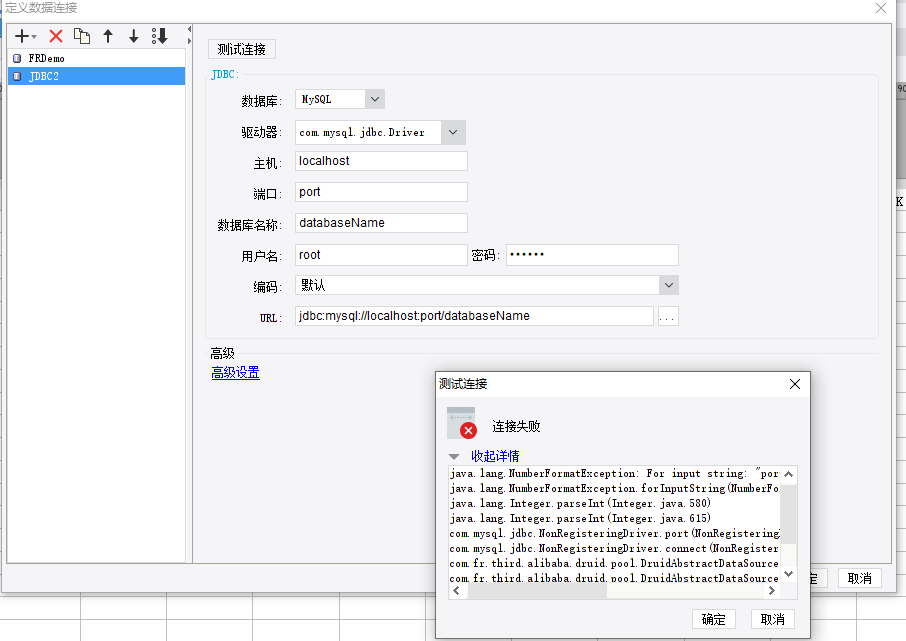
Task: Select FRDemo connection in list
Action: [x=96, y=58]
